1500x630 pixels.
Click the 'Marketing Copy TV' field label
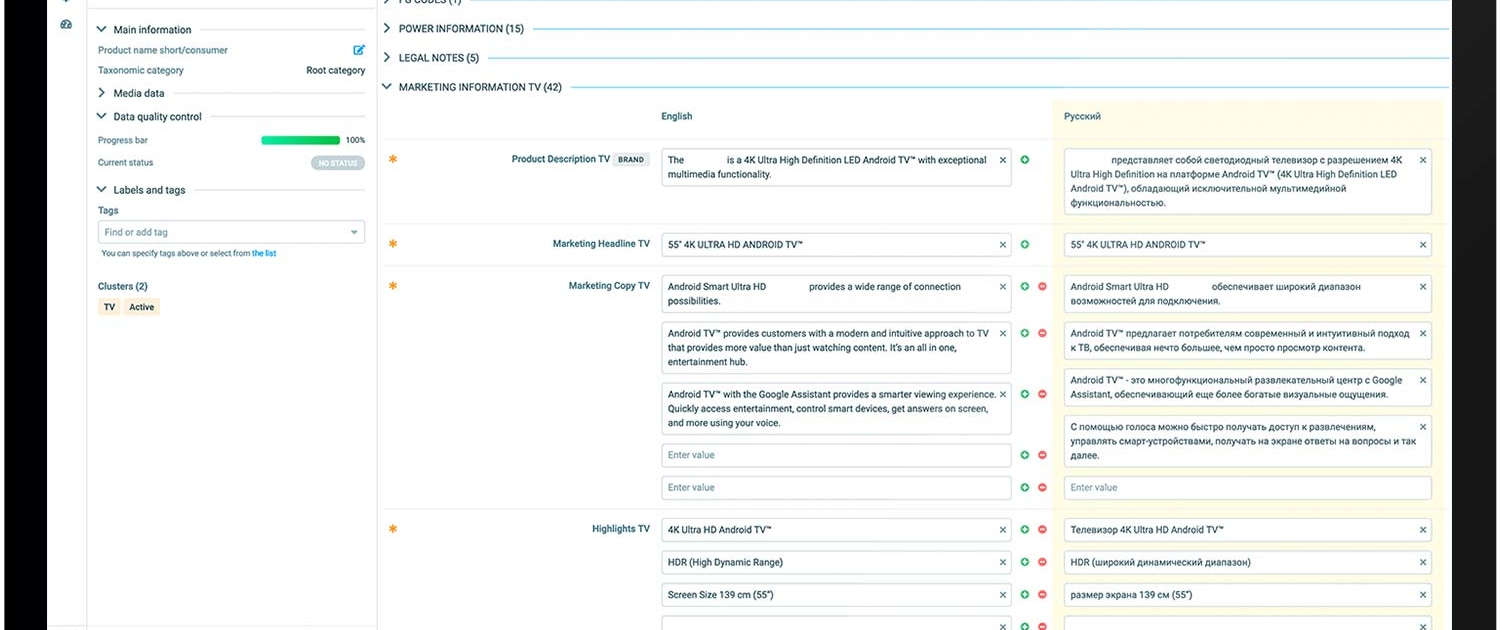pyautogui.click(x=609, y=286)
